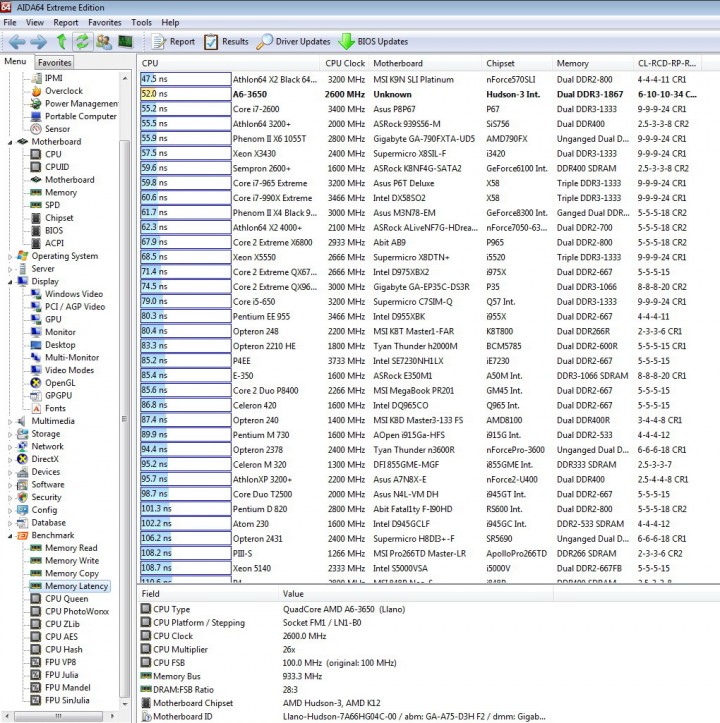Expand the Network tree node
Image resolution: width=720 pixels, height=723 pixels.
[x=10, y=447]
